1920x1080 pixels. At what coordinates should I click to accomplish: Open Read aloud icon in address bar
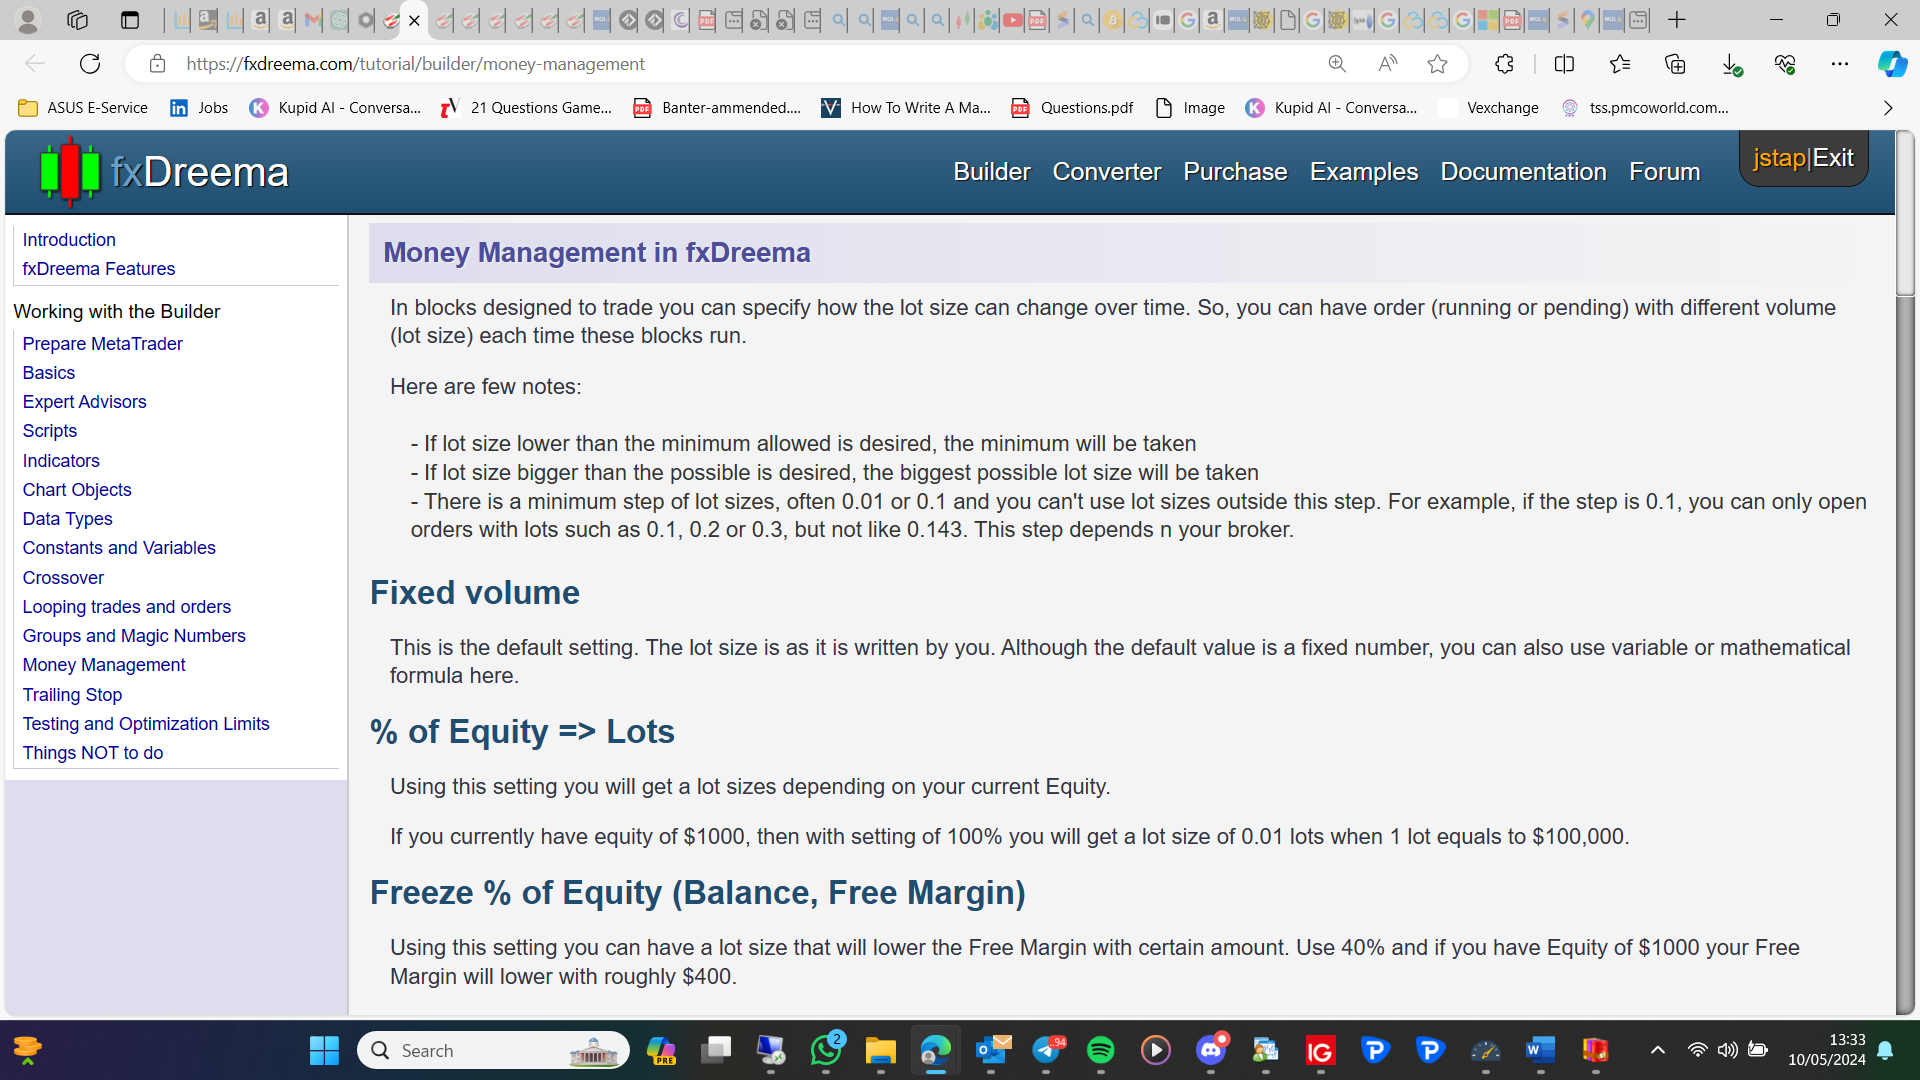coord(1388,64)
